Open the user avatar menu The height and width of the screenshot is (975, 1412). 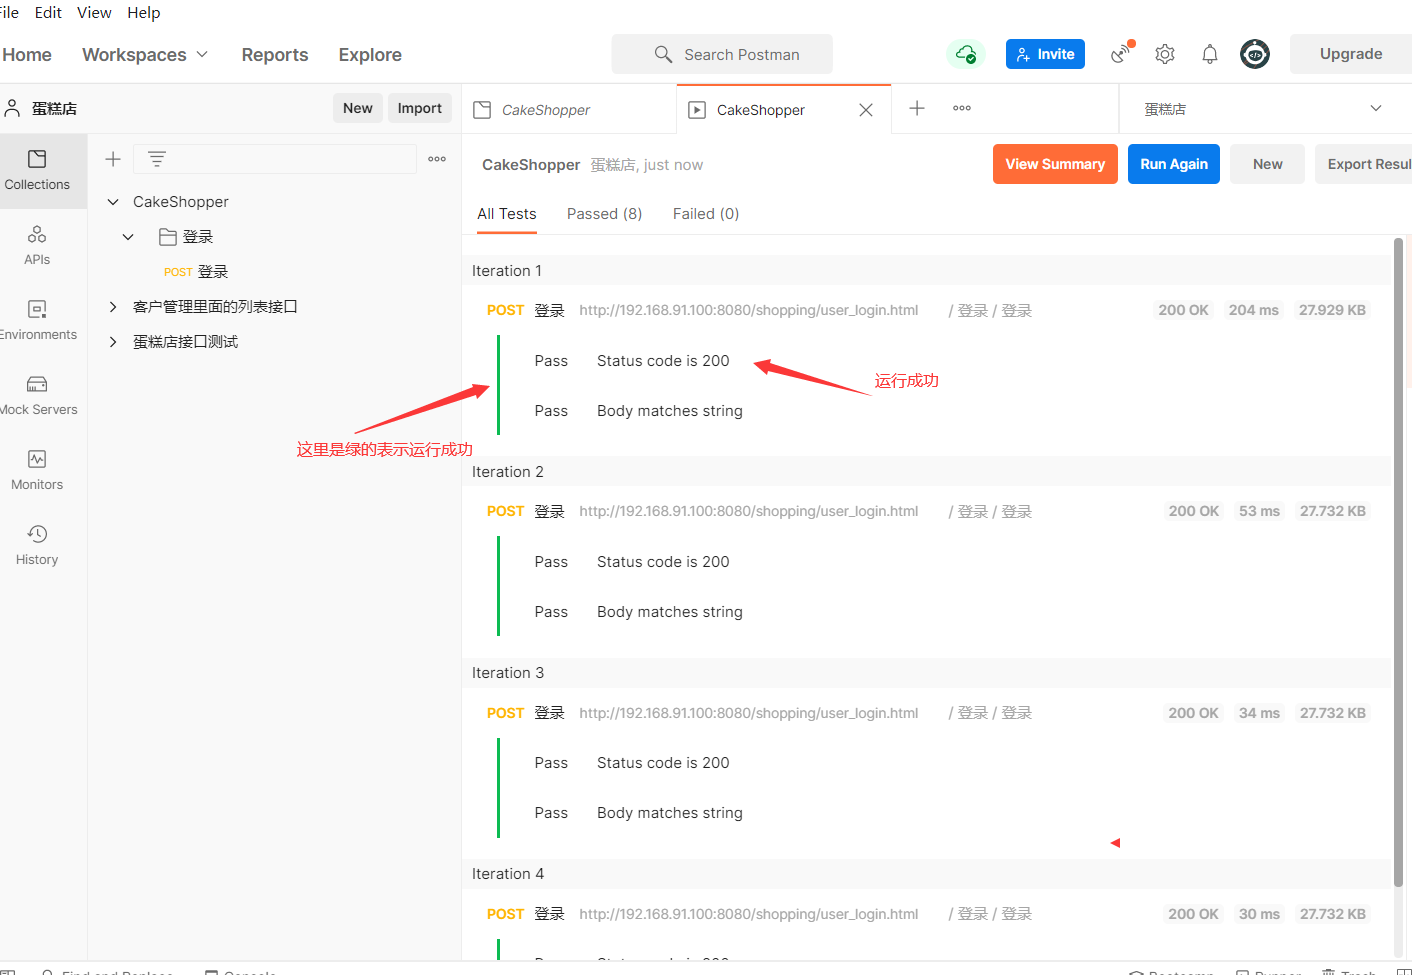(1255, 54)
